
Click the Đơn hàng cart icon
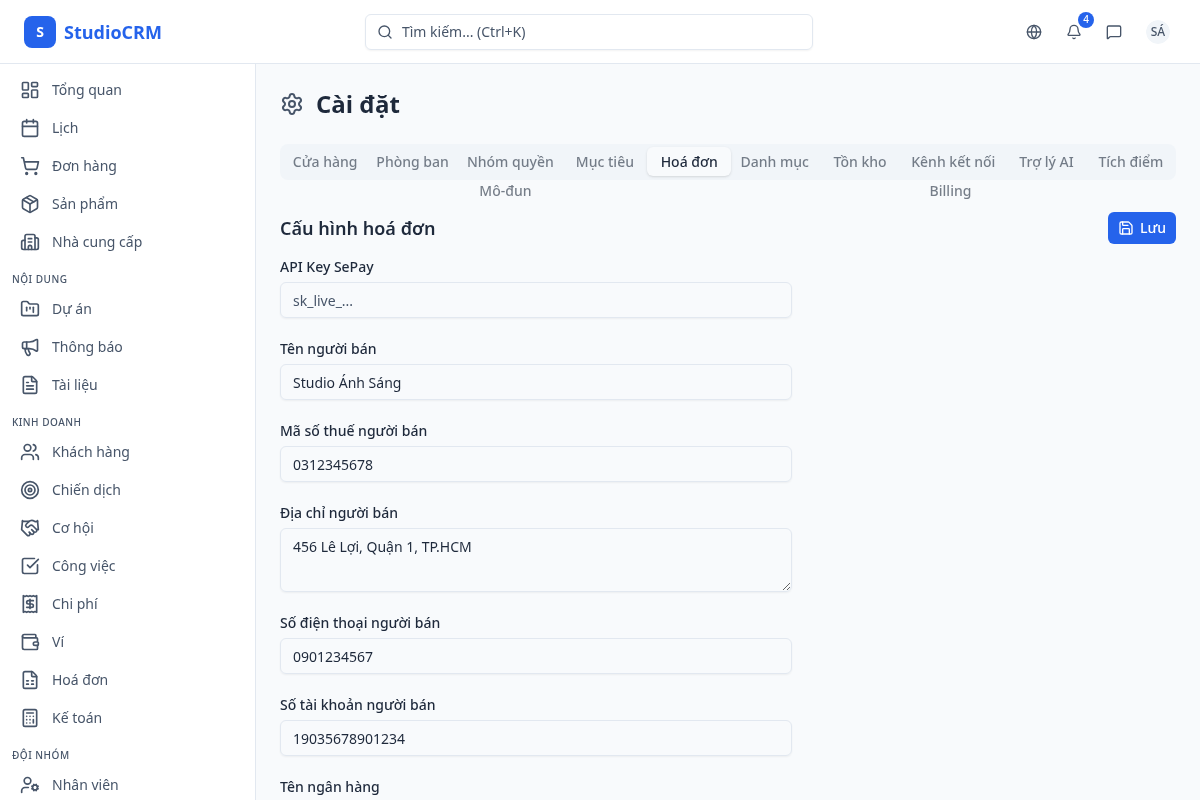pos(30,166)
